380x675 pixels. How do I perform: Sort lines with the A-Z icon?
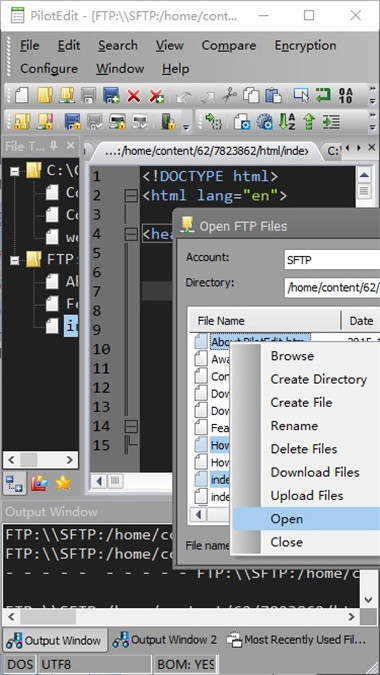pos(287,122)
